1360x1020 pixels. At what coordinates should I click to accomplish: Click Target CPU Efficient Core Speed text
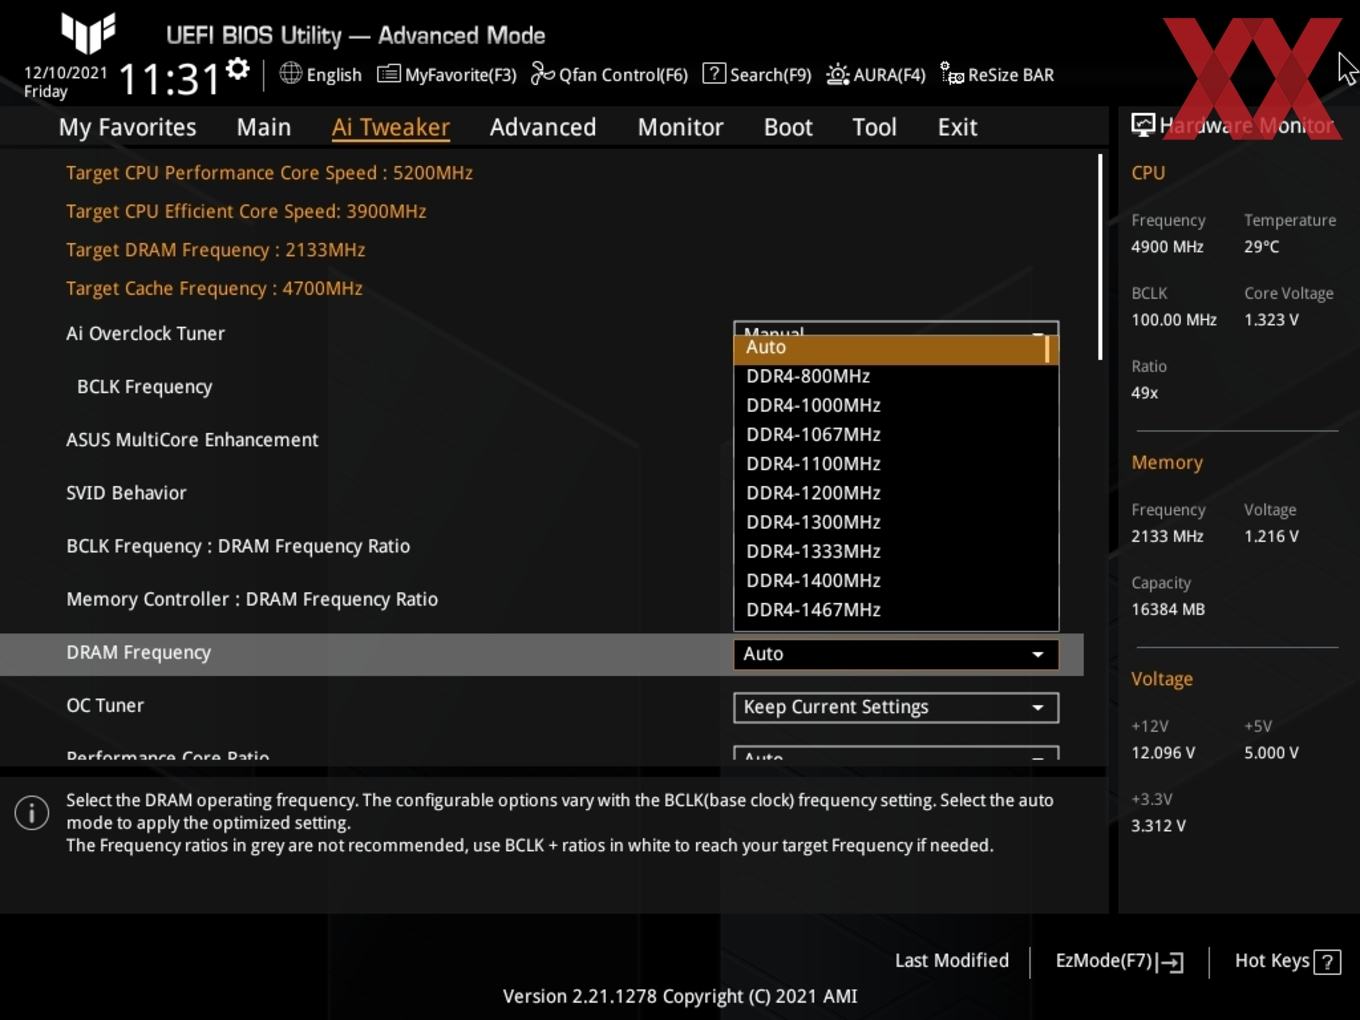(246, 211)
